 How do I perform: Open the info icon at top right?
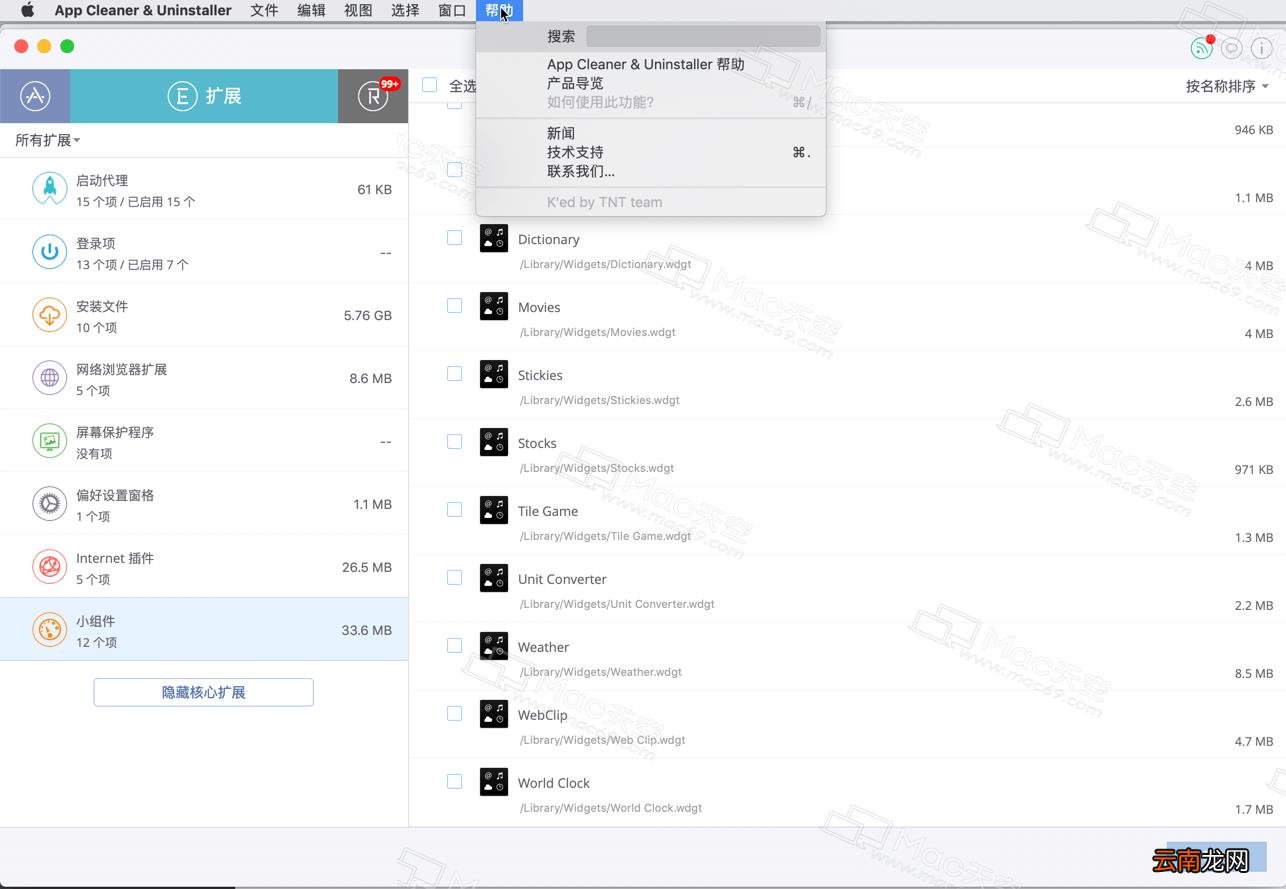(x=1260, y=47)
